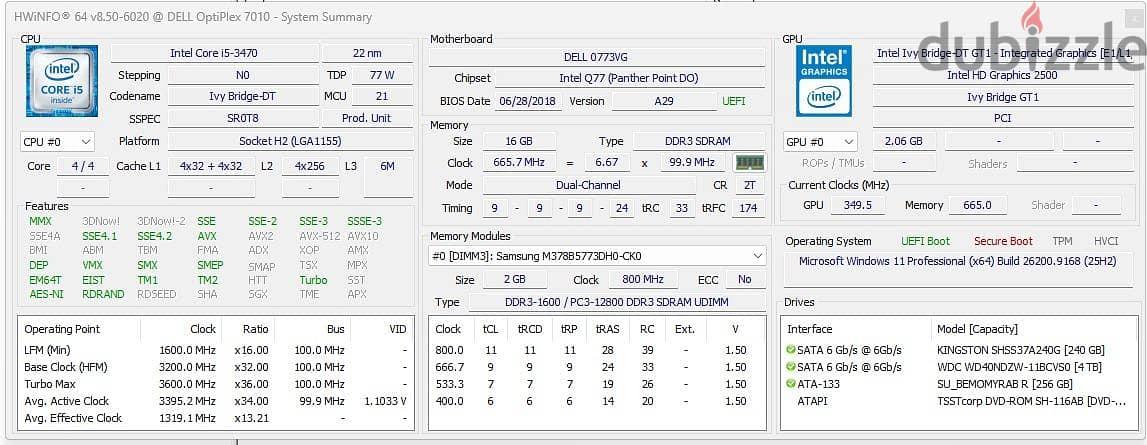Click the 77 W TDP value
Image resolution: width=1147 pixels, height=445 pixels.
[x=381, y=75]
